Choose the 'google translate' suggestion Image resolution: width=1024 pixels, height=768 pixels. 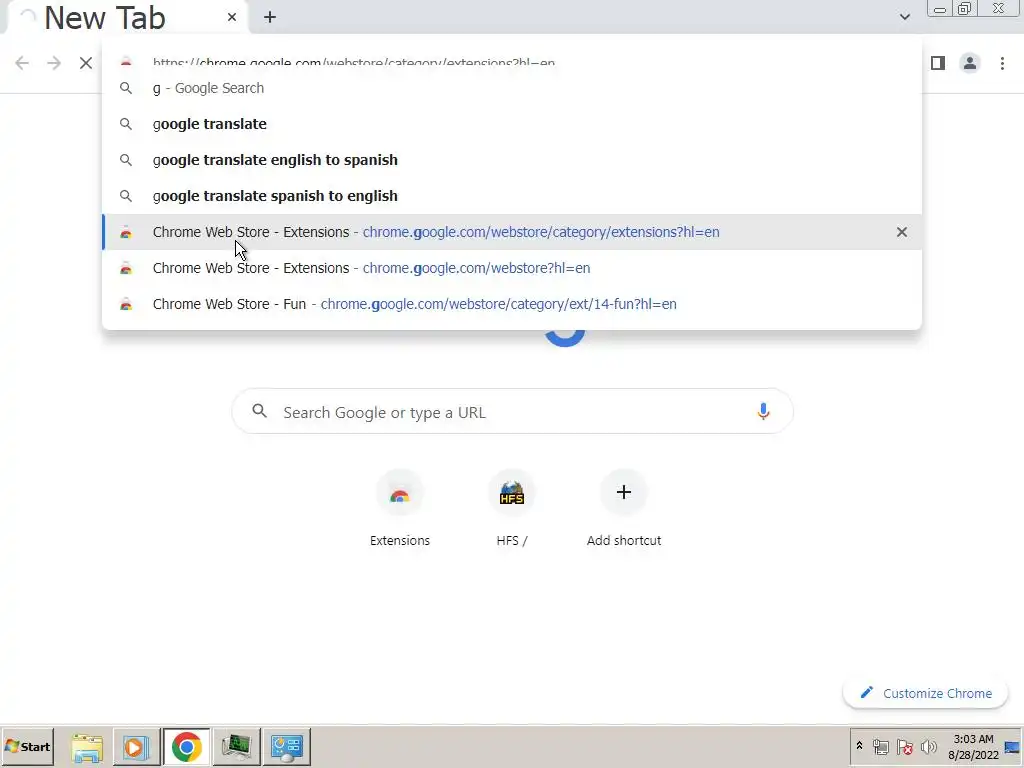(x=512, y=124)
